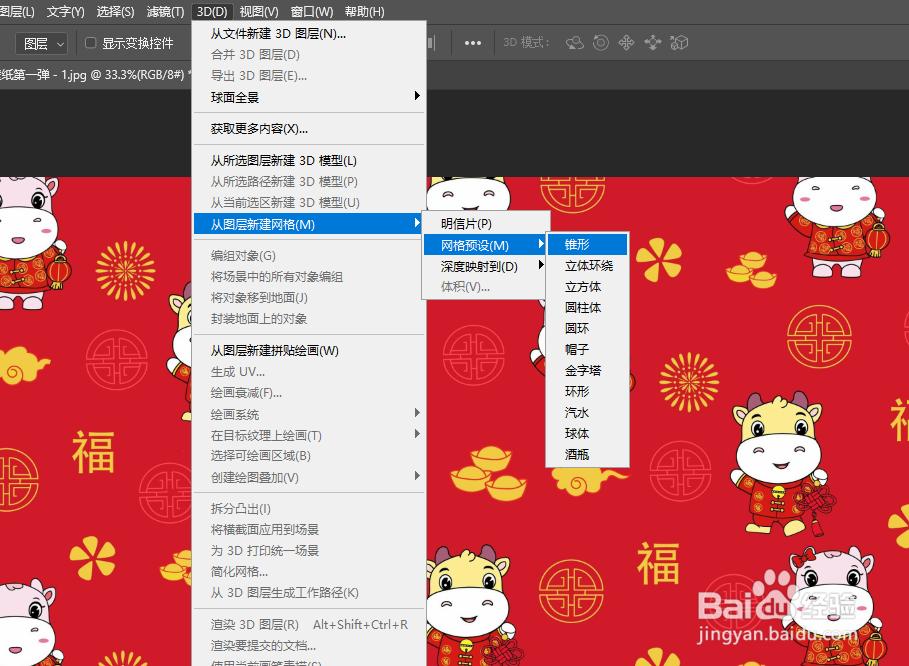Choose 绘画衰减(F)...
Screen dimensions: 909x666
click(309, 392)
